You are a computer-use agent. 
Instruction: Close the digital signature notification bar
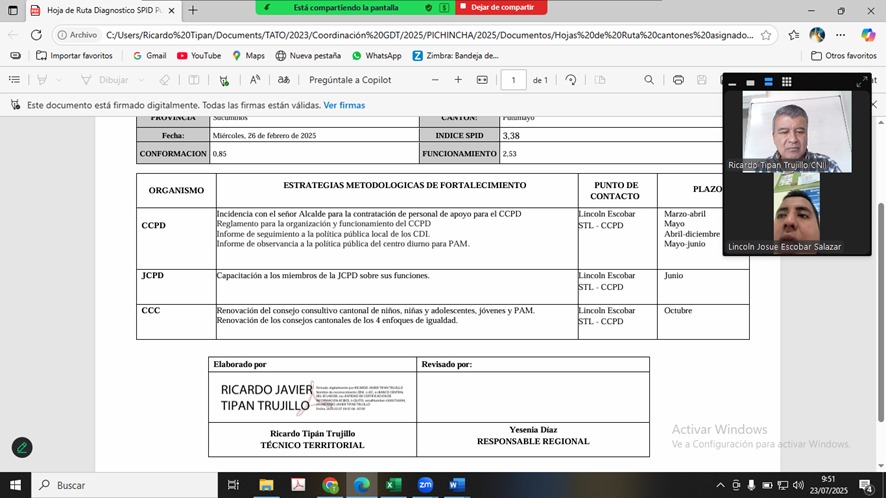874,105
